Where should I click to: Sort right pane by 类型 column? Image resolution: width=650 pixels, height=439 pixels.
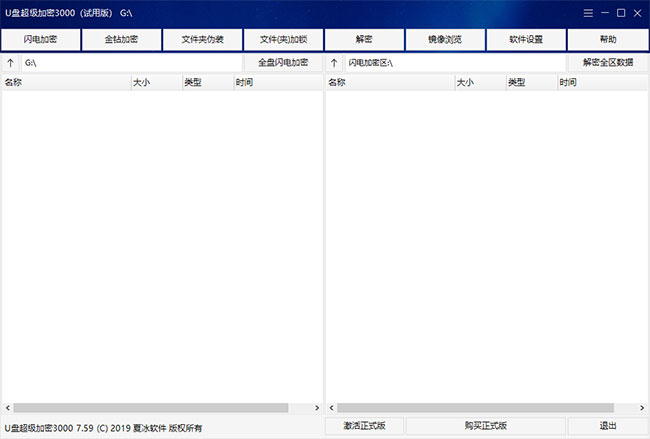click(x=532, y=82)
